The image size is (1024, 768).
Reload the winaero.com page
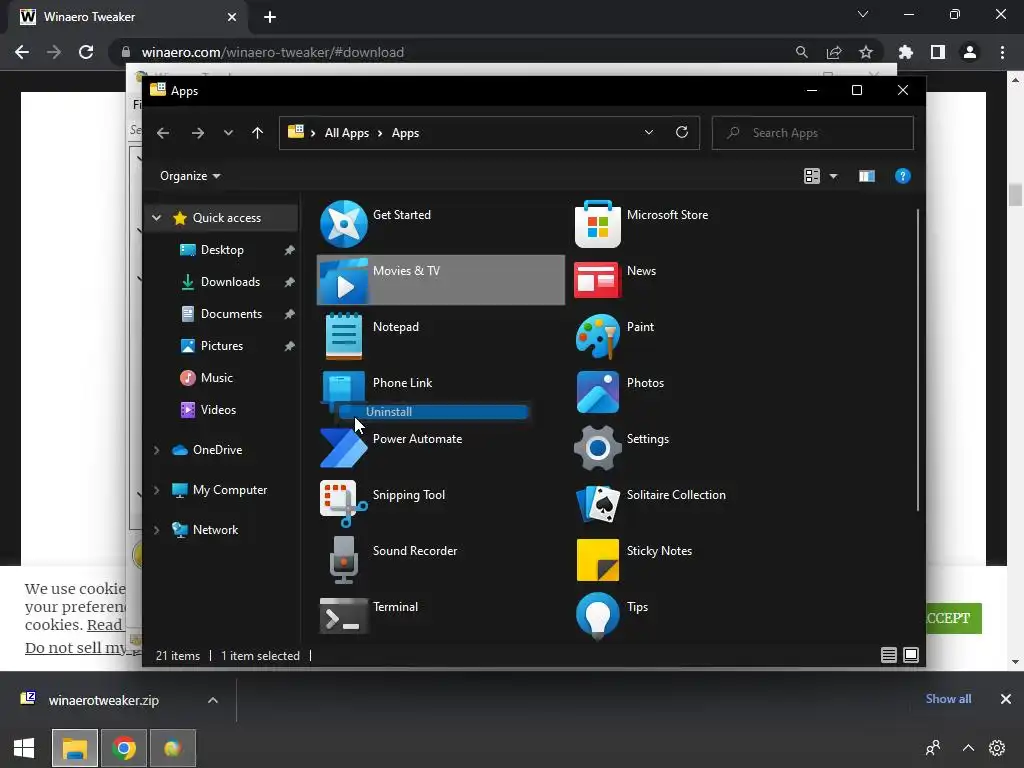[x=86, y=52]
